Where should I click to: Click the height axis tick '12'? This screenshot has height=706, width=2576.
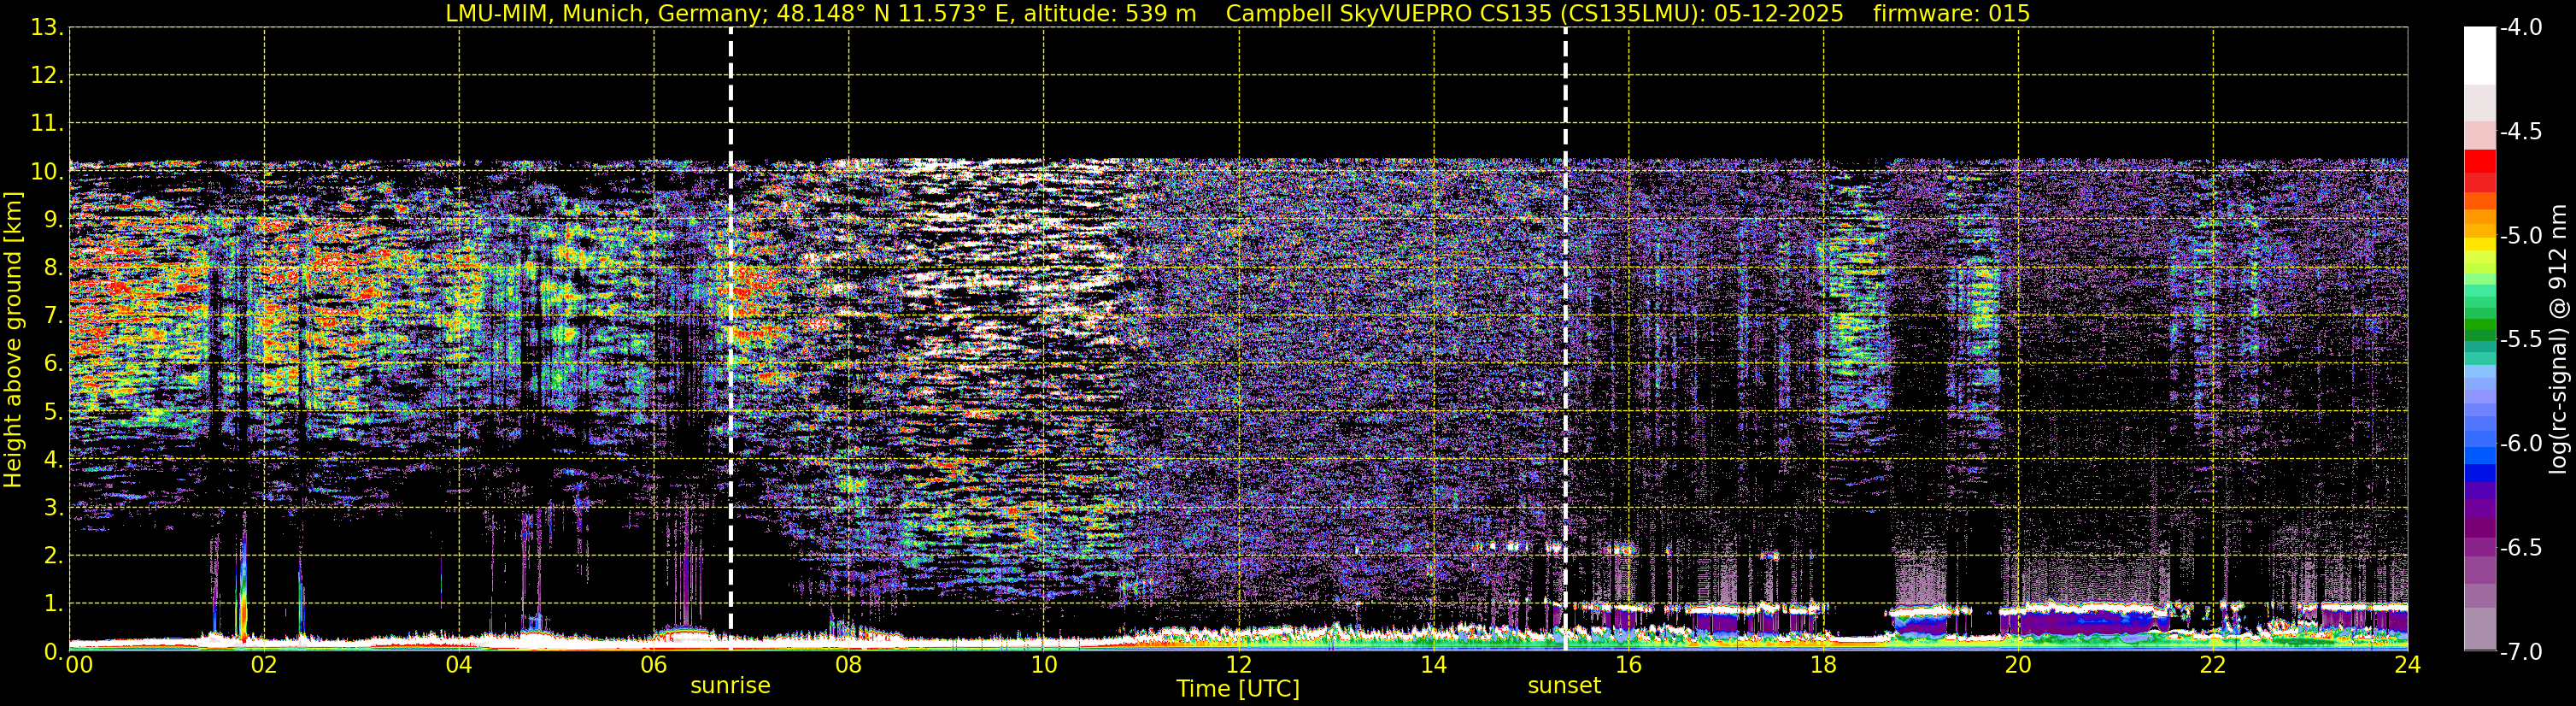[45, 76]
